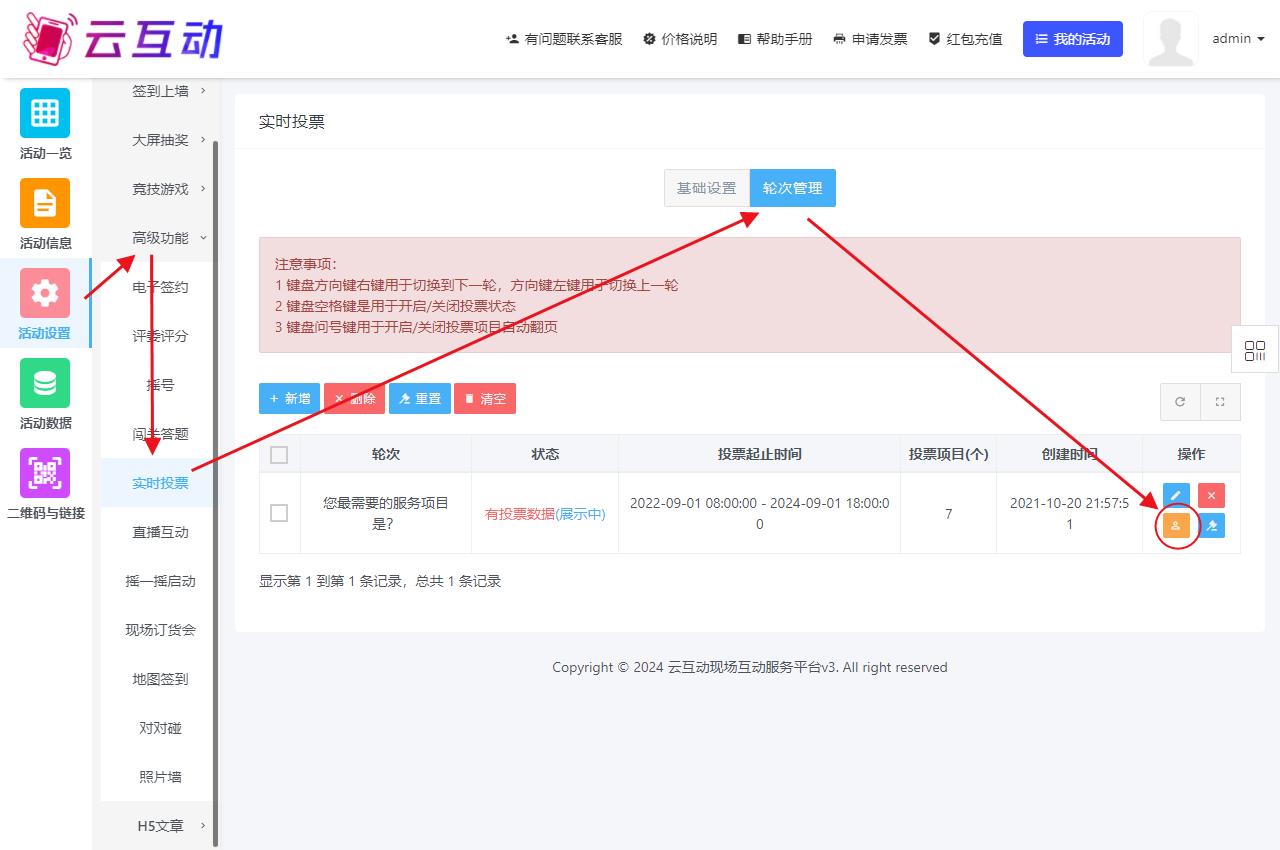
Task: Open 现场订货会 submenu item
Action: click(x=160, y=630)
